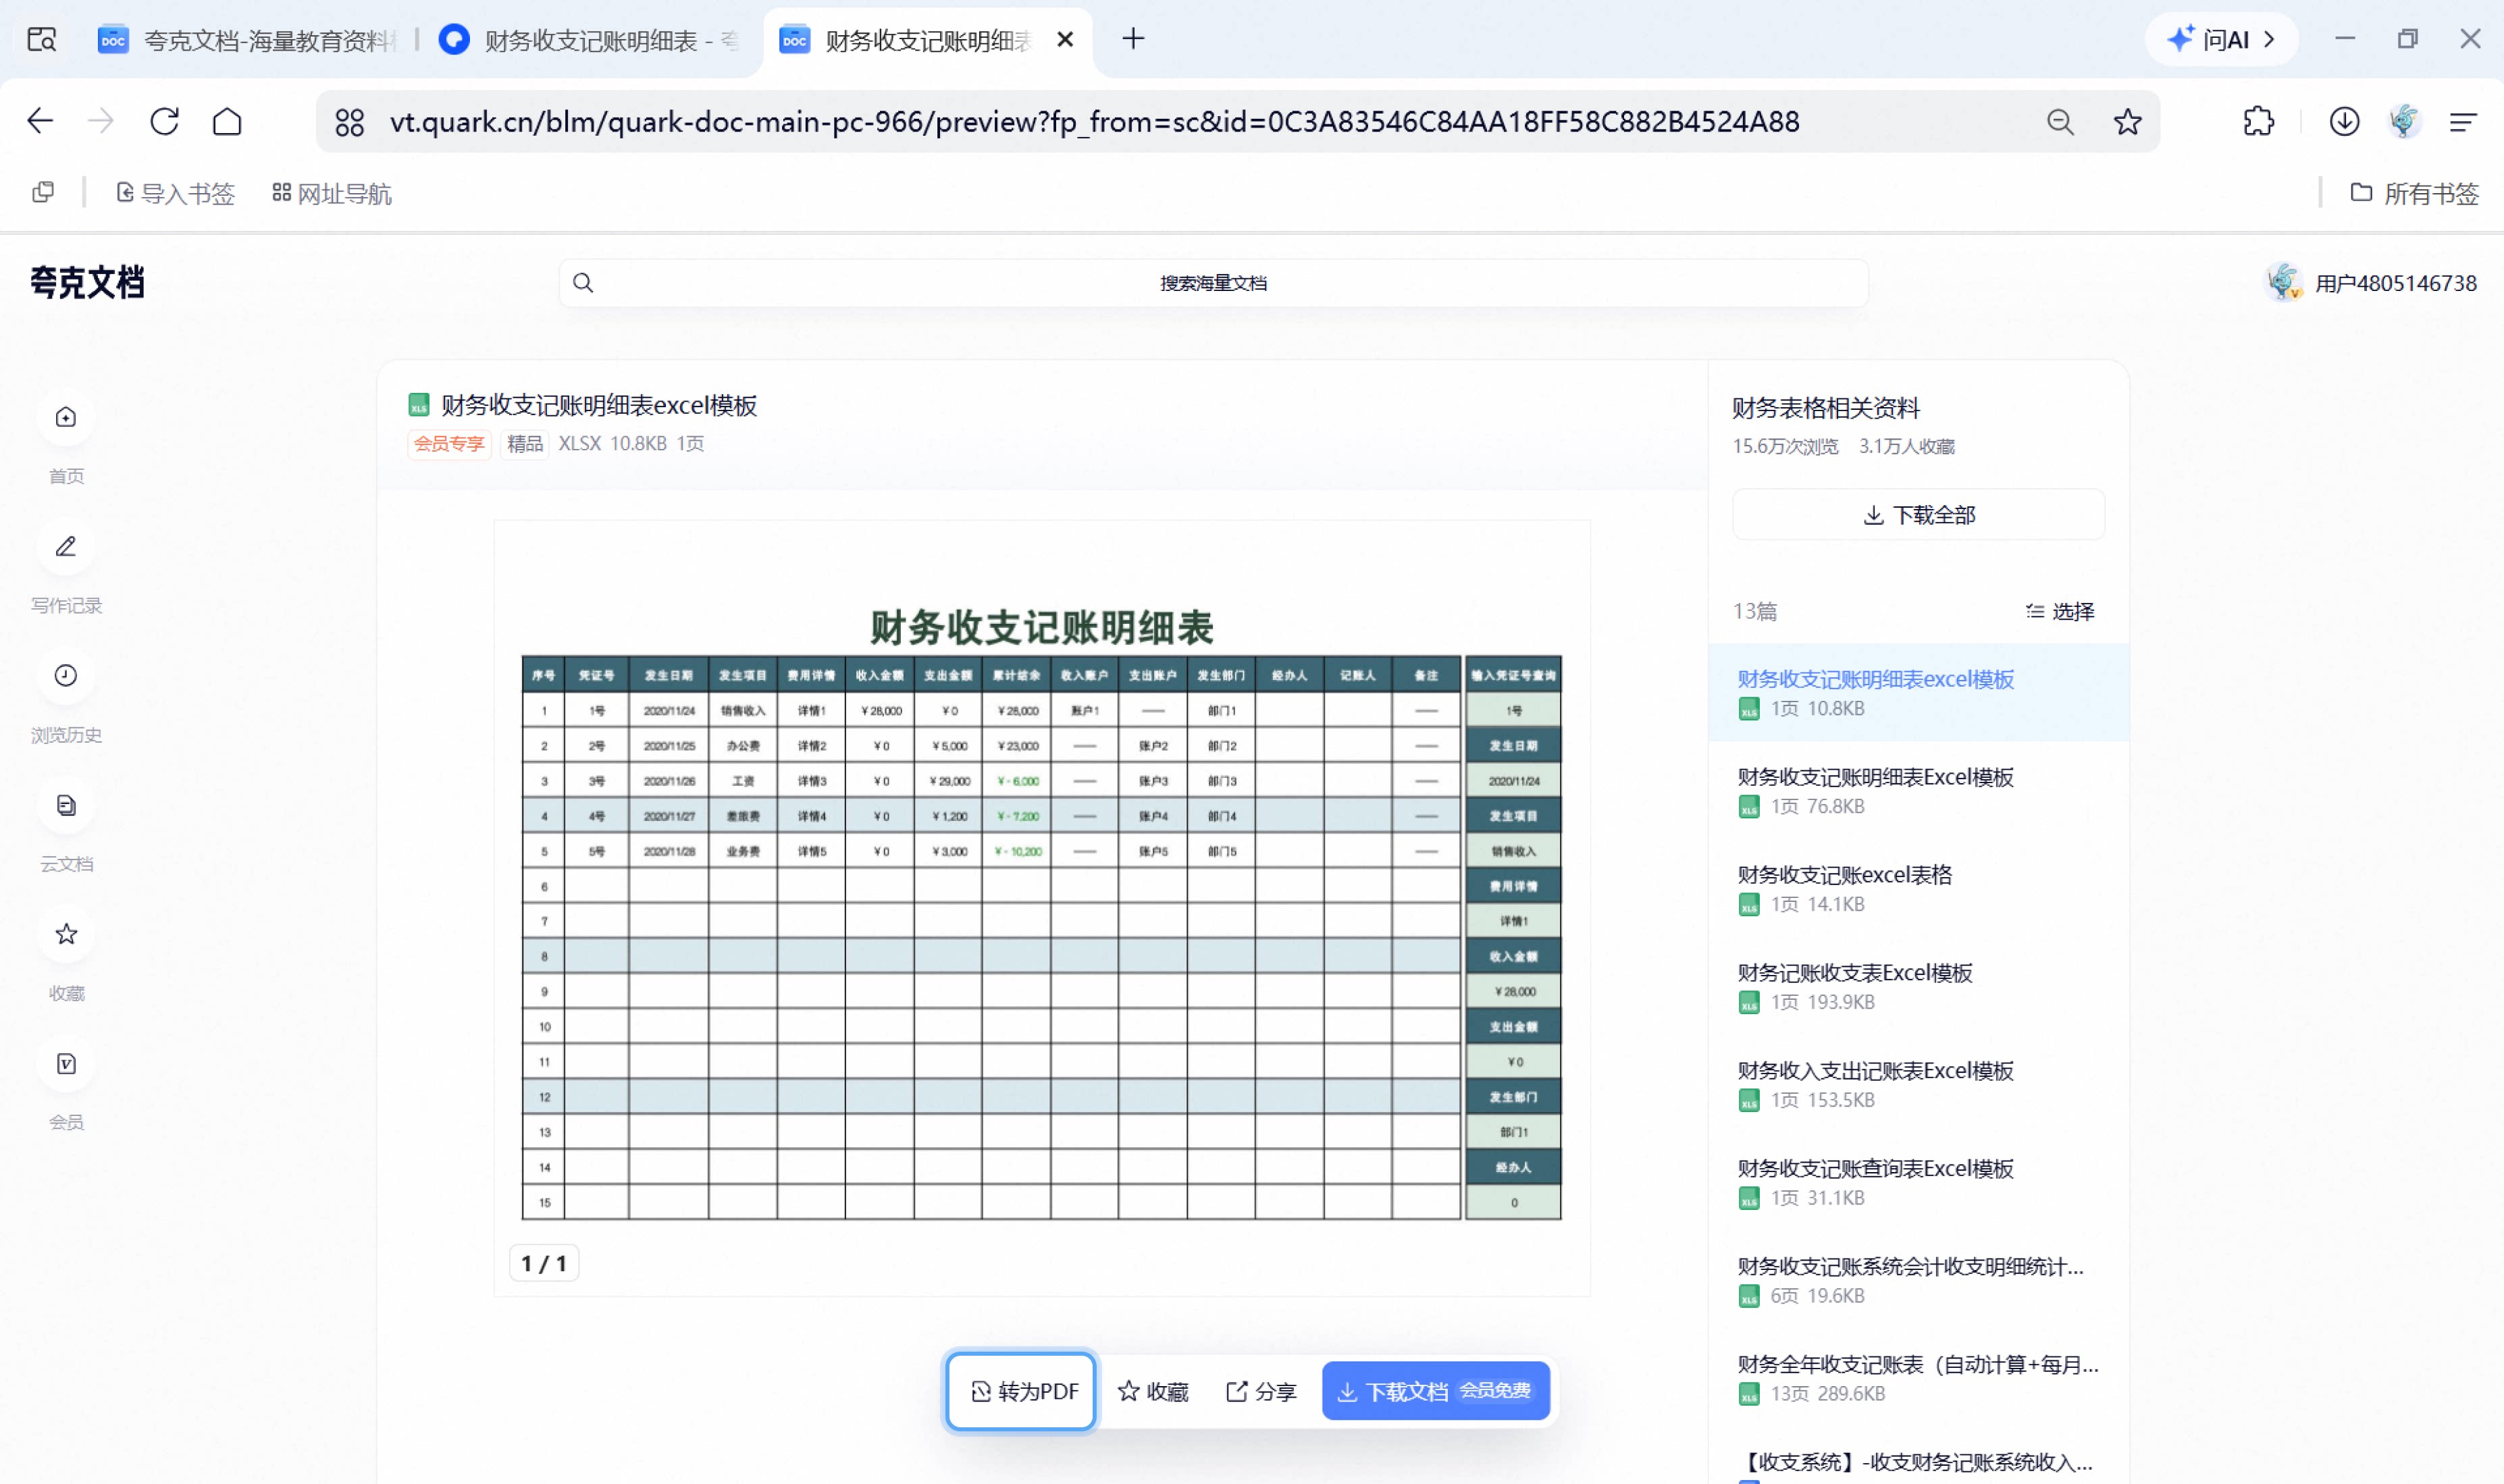Image resolution: width=2504 pixels, height=1484 pixels.
Task: Open 财务记账收支表Excel模板 item
Action: pos(1918,986)
